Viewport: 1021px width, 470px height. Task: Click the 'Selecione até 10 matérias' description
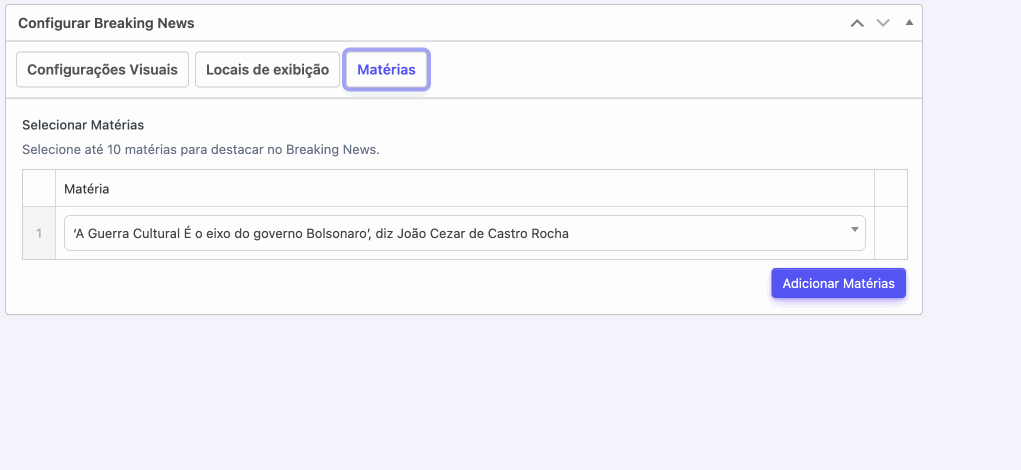201,150
